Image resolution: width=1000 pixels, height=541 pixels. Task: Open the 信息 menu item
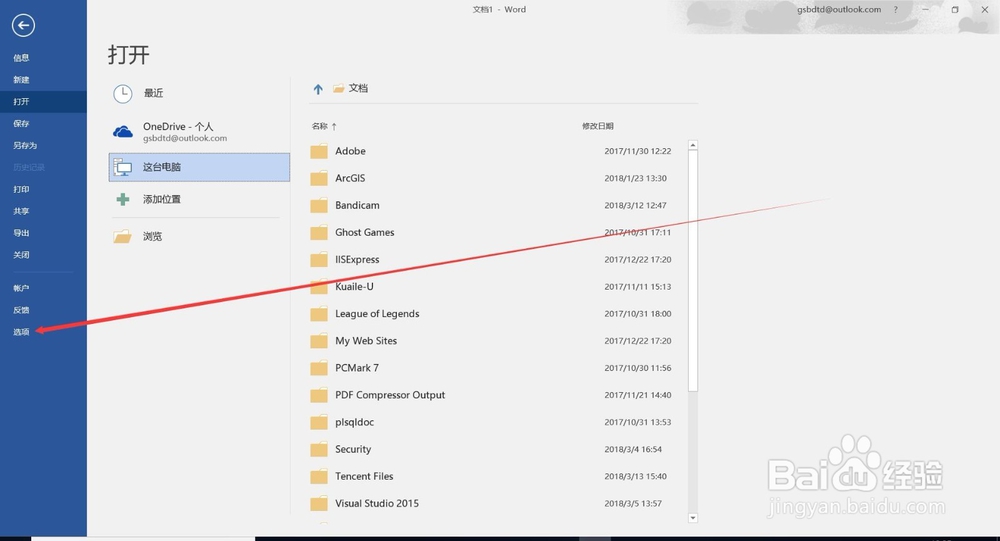click(21, 57)
